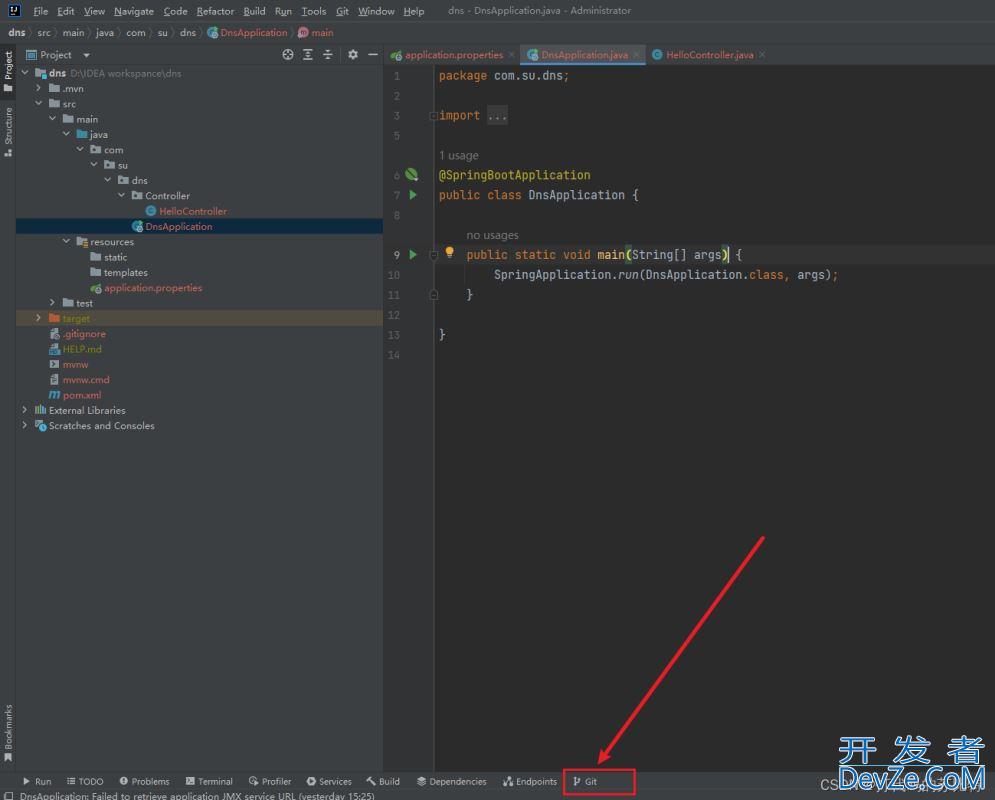Select .gitignore file in project tree
This screenshot has height=800, width=995.
coord(84,334)
